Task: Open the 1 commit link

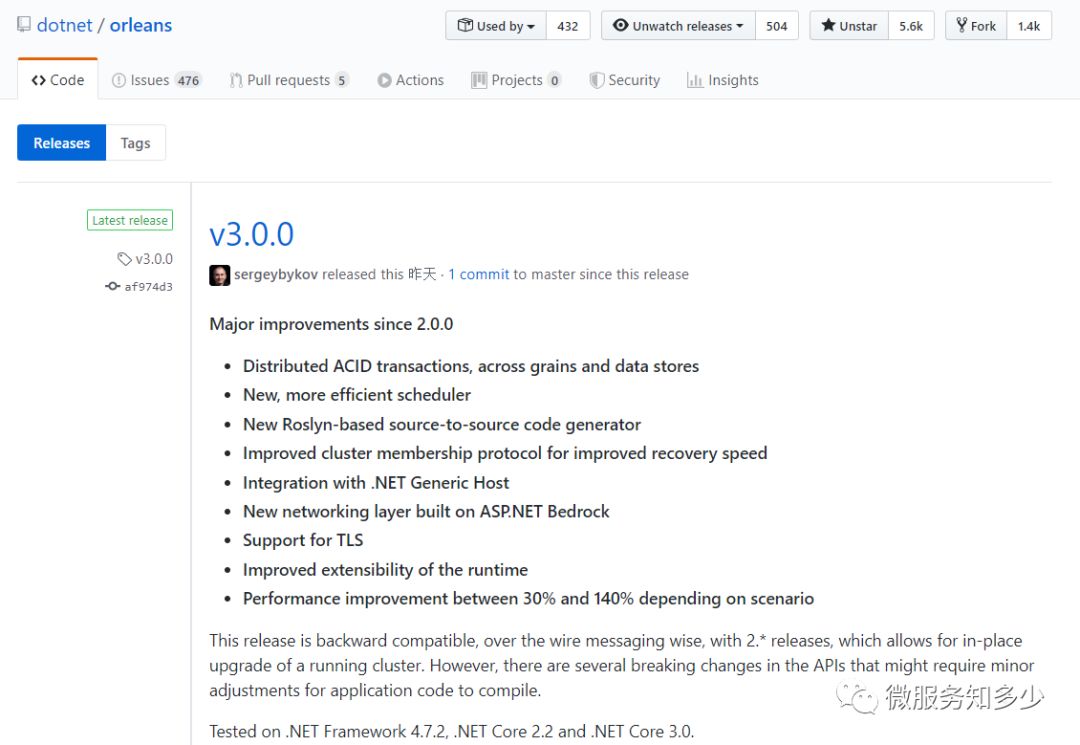Action: point(479,274)
